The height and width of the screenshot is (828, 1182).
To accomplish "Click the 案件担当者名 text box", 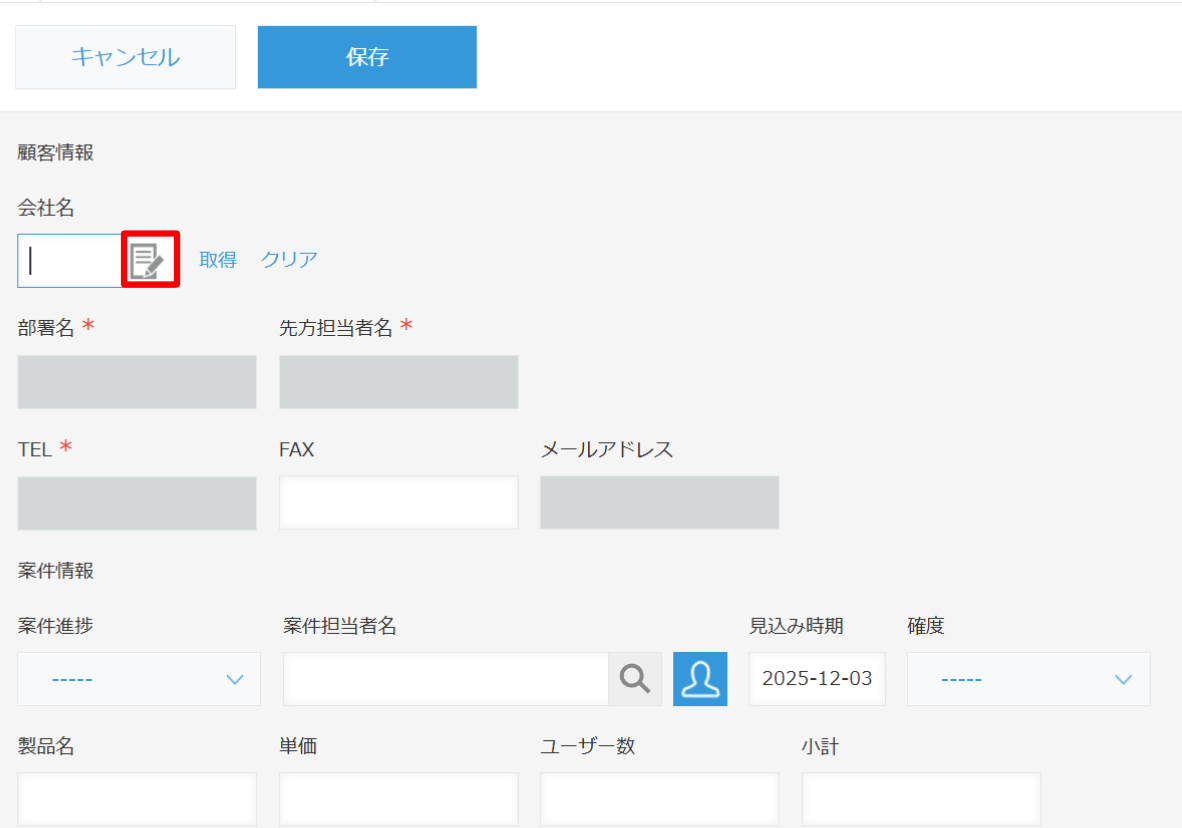I will 445,679.
